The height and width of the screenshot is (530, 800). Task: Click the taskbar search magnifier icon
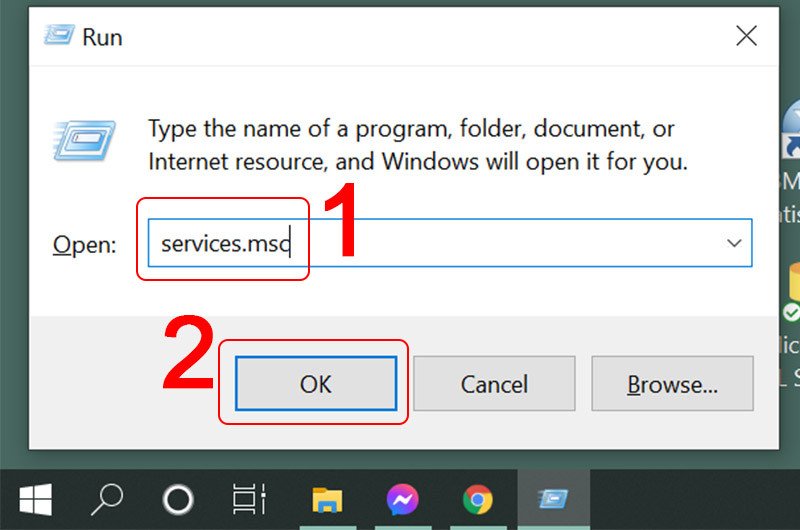pos(107,499)
